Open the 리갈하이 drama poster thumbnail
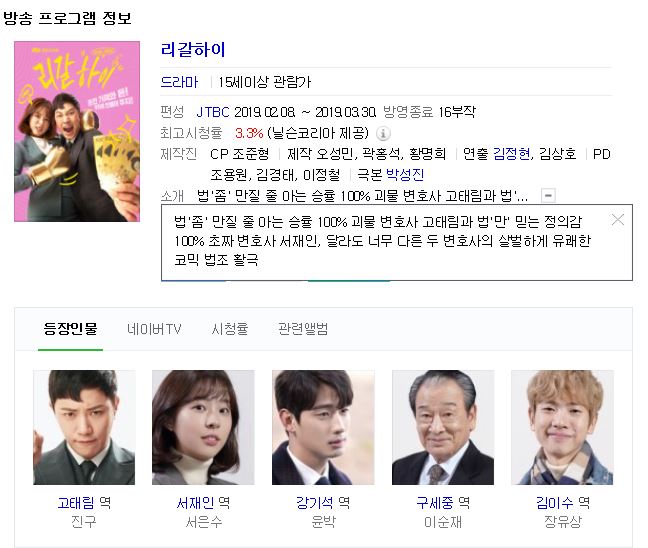This screenshot has width=648, height=548. coord(77,131)
